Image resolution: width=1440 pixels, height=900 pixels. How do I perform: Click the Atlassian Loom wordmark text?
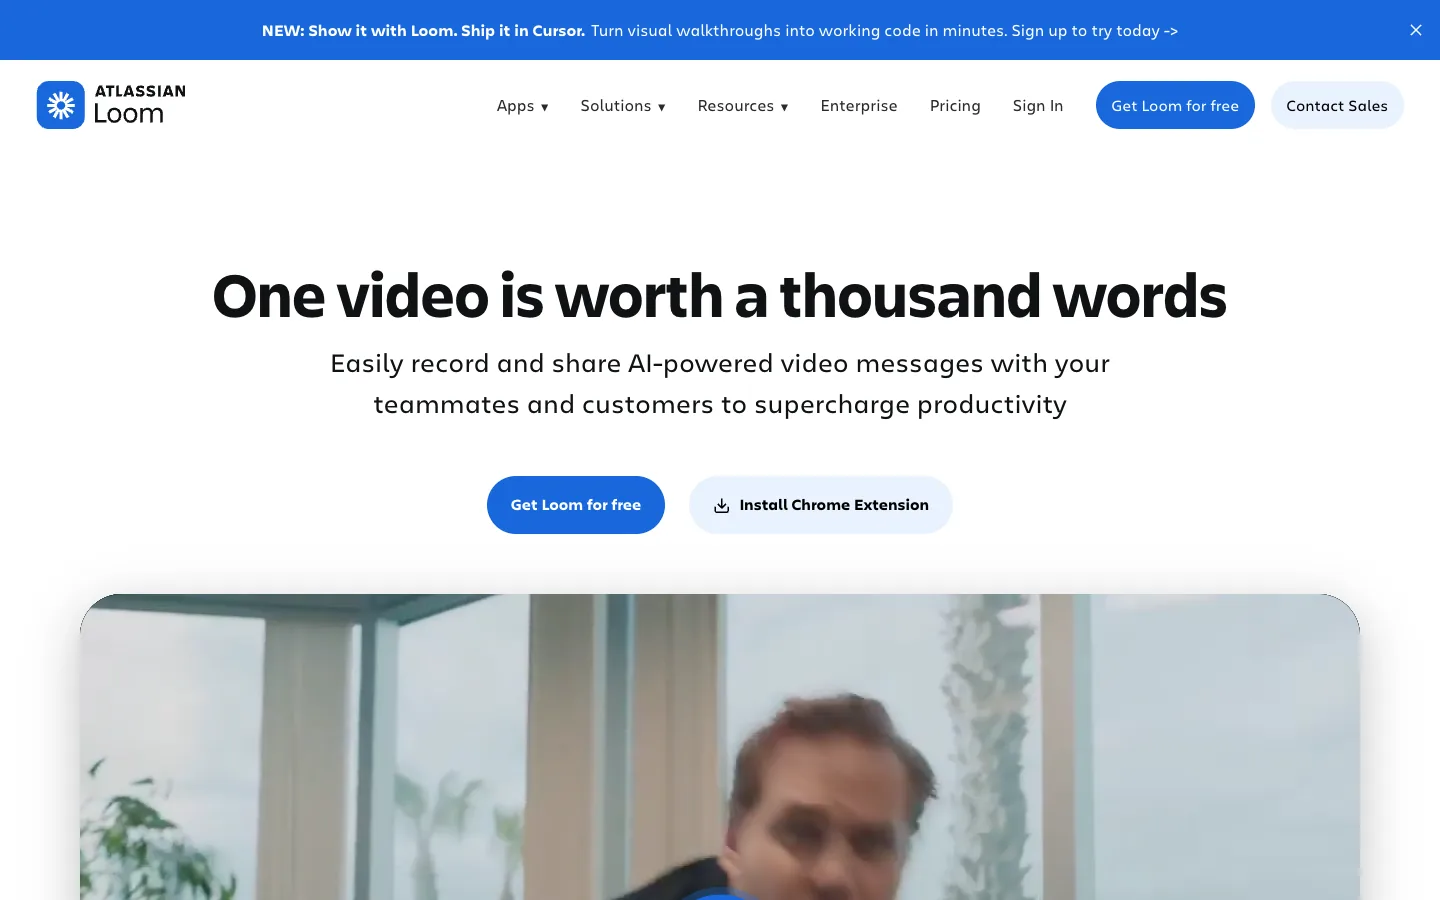(x=140, y=105)
